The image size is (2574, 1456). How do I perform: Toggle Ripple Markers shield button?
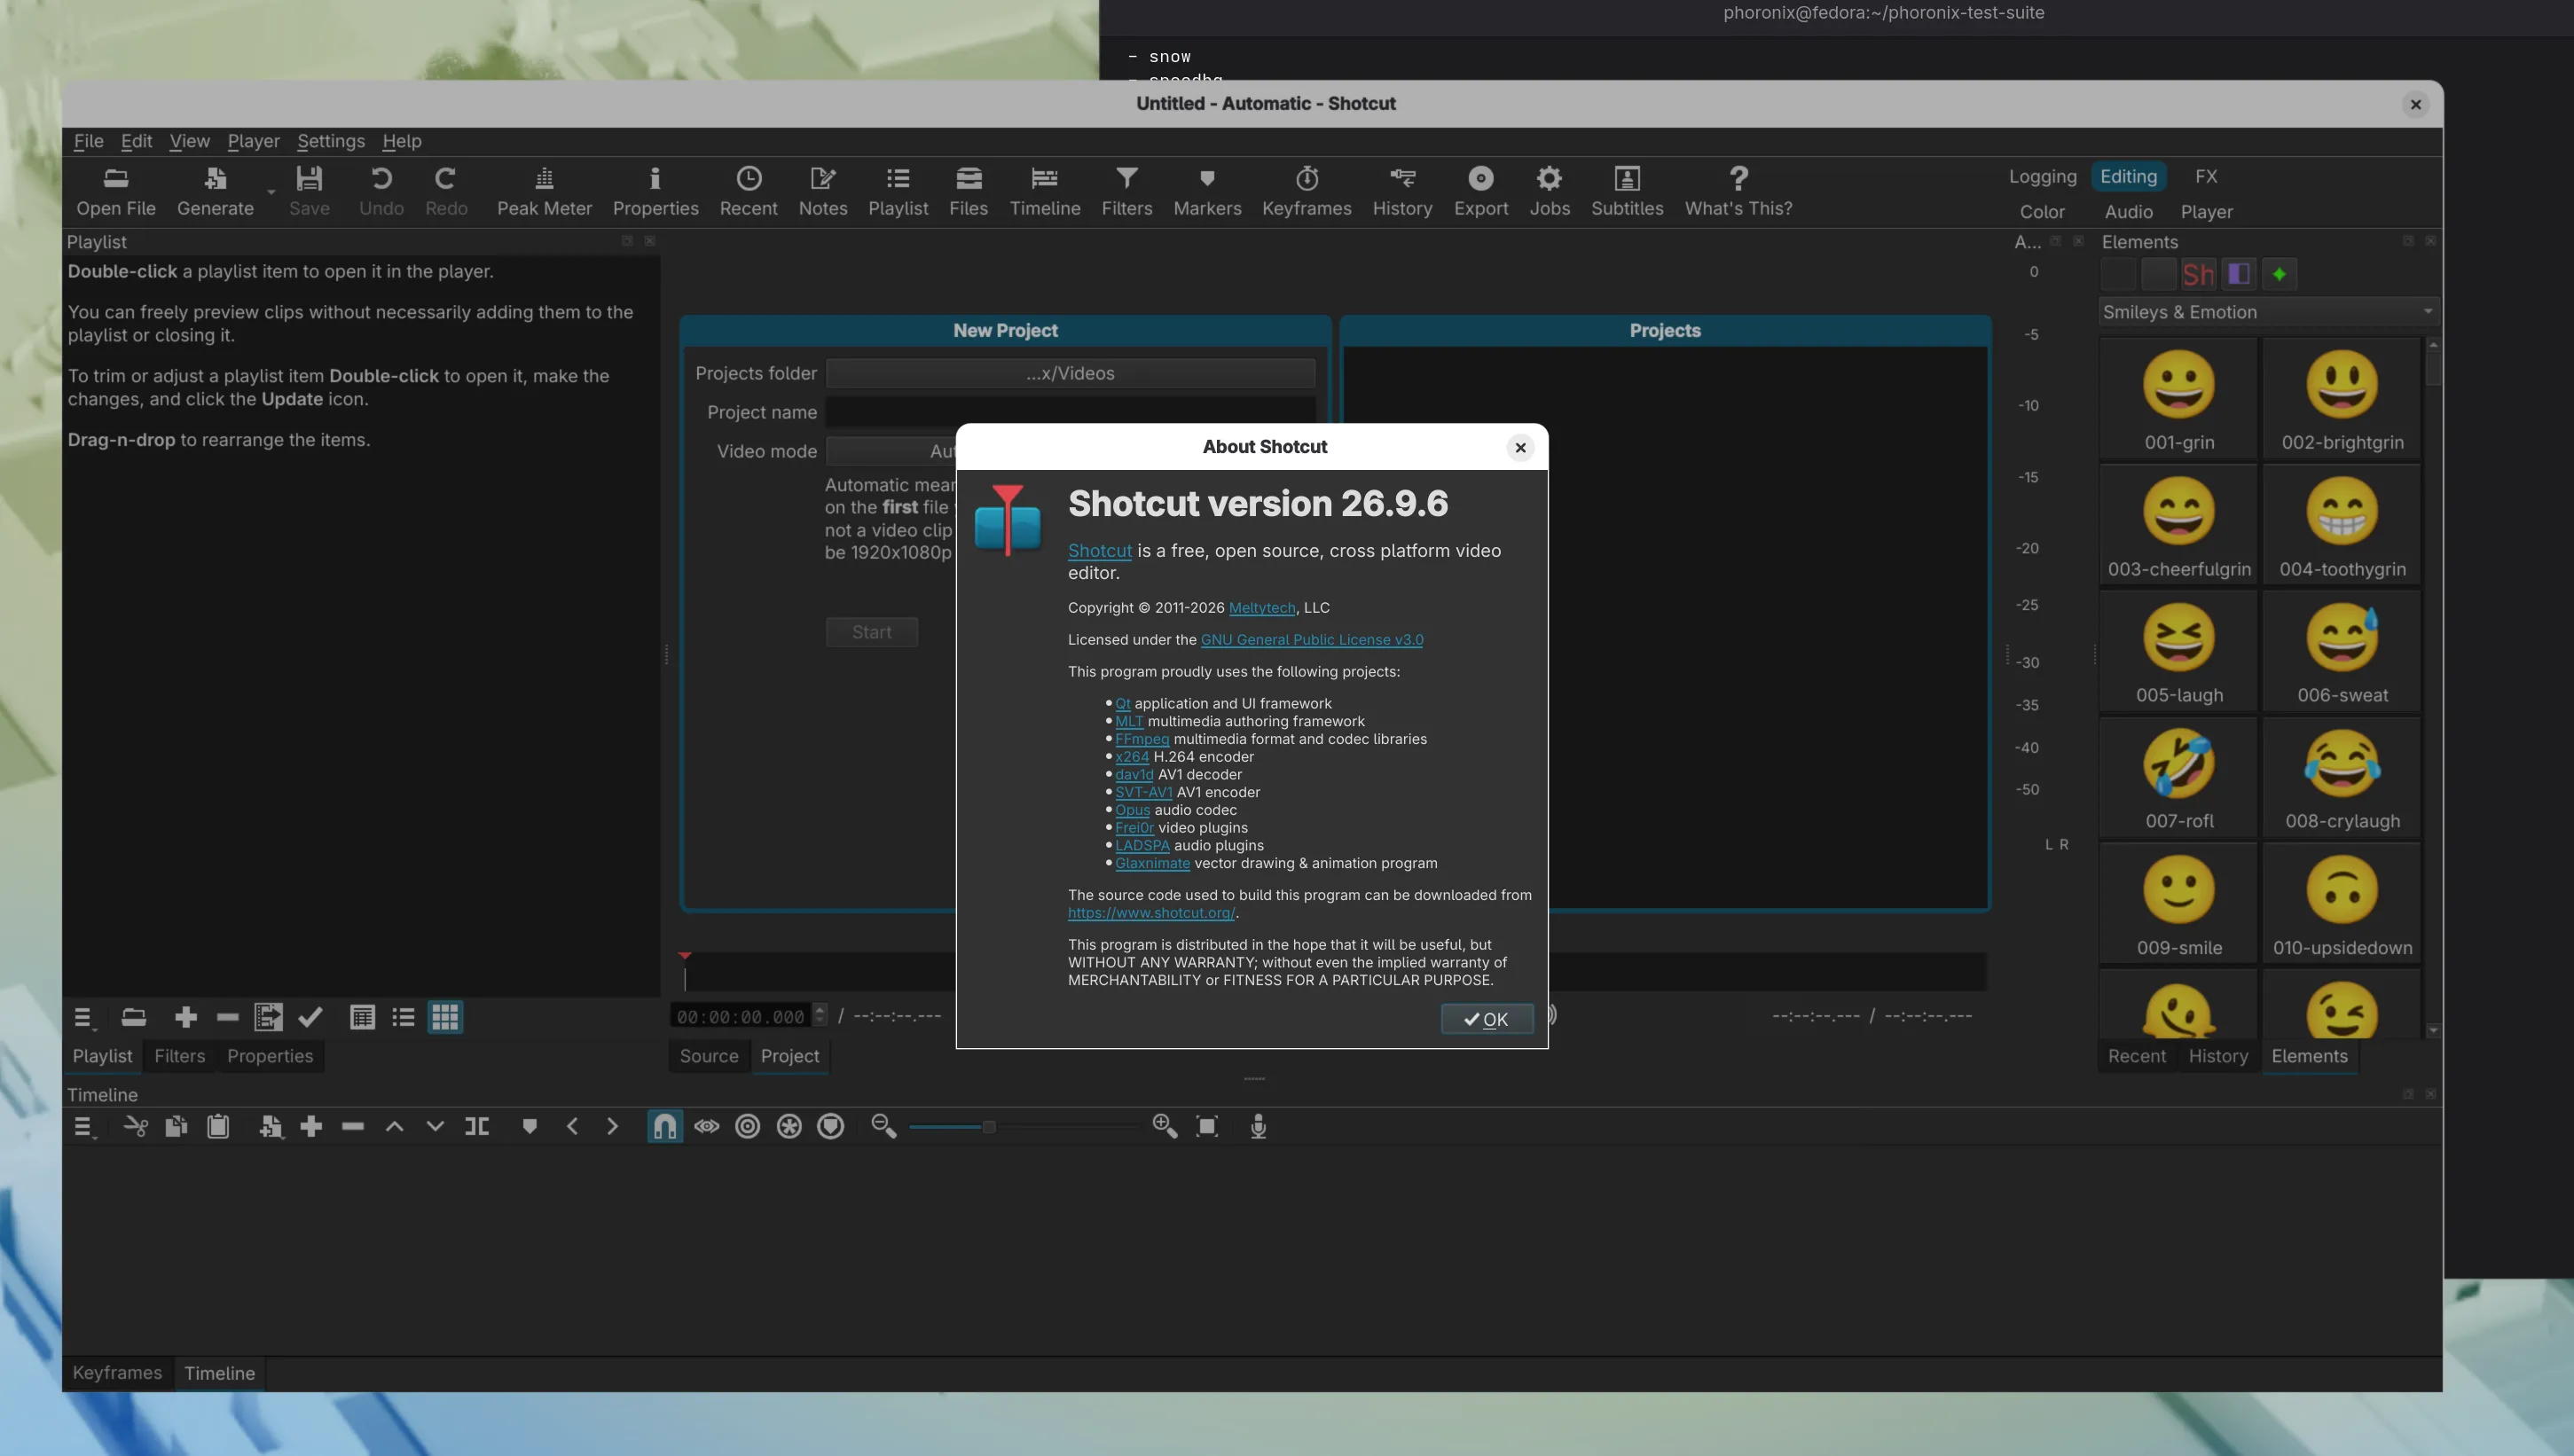pyautogui.click(x=830, y=1127)
